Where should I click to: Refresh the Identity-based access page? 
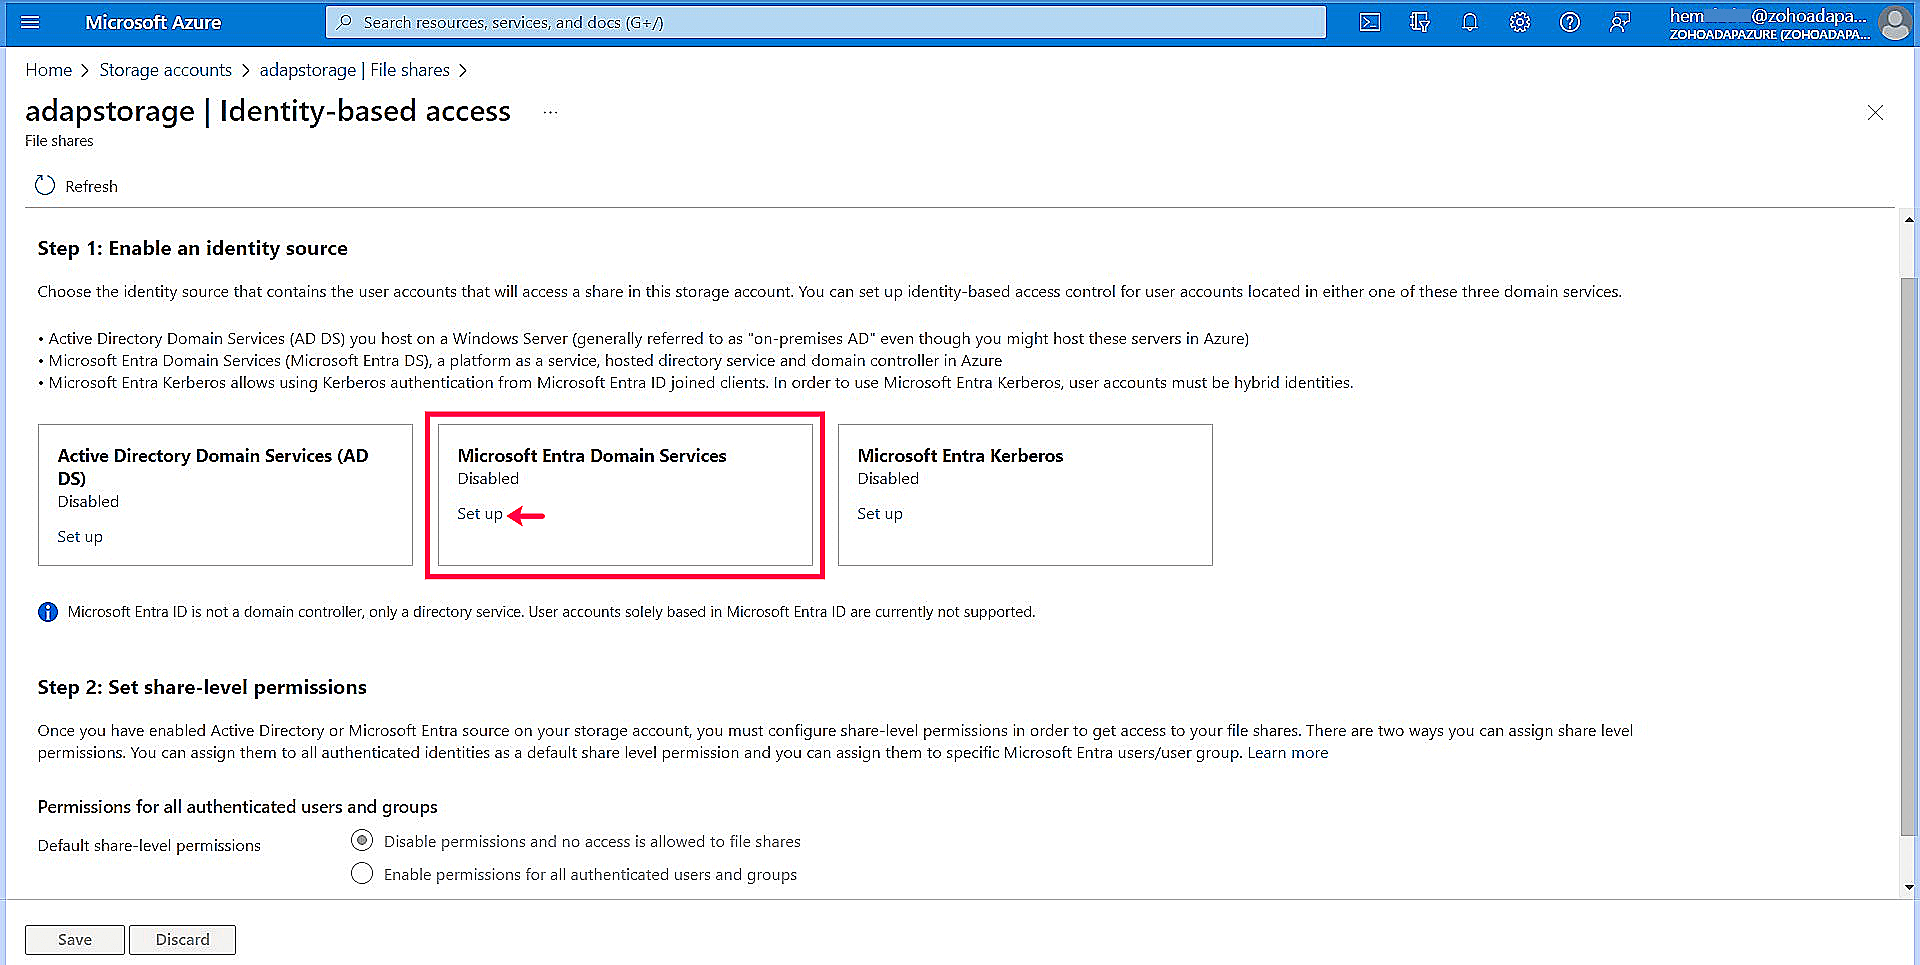tap(76, 186)
